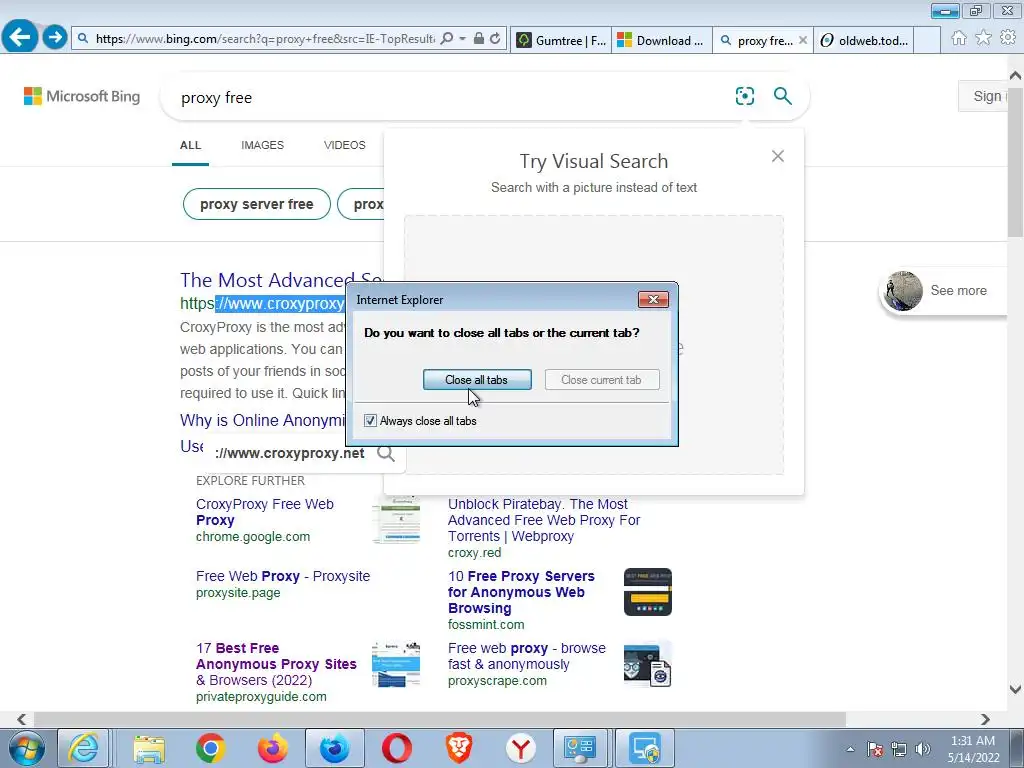Open the blue Thunderbird-like taskbar icon
This screenshot has width=1024, height=768.
[x=334, y=748]
